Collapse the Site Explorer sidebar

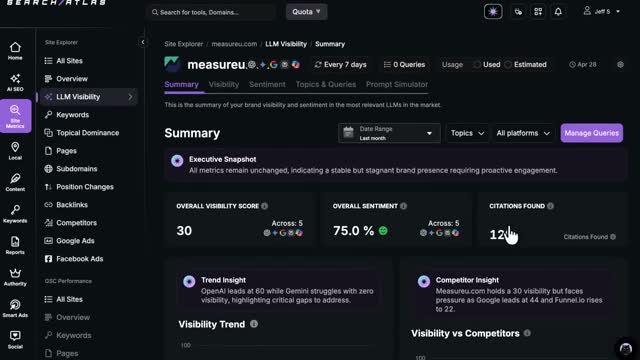pyautogui.click(x=142, y=42)
